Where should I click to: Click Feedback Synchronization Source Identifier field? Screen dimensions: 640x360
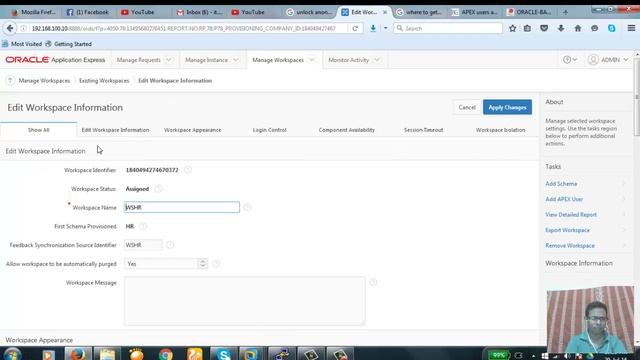[143, 245]
